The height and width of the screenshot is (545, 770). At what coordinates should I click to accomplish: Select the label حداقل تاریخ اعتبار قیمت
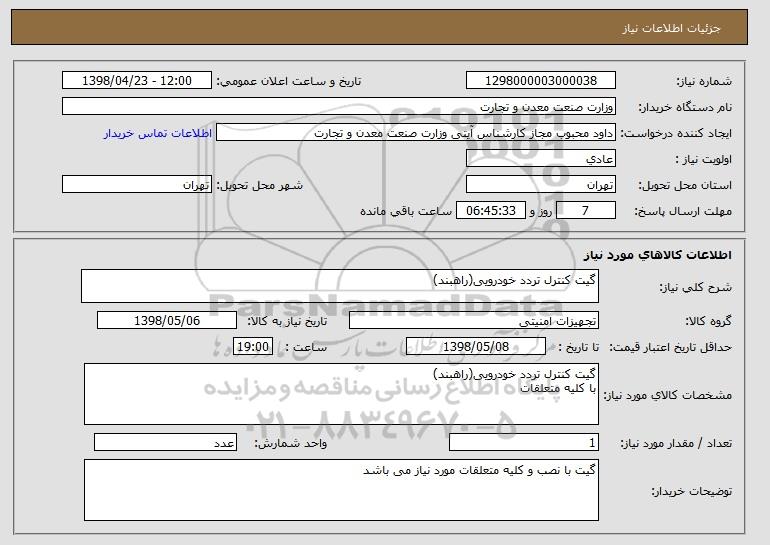click(670, 348)
